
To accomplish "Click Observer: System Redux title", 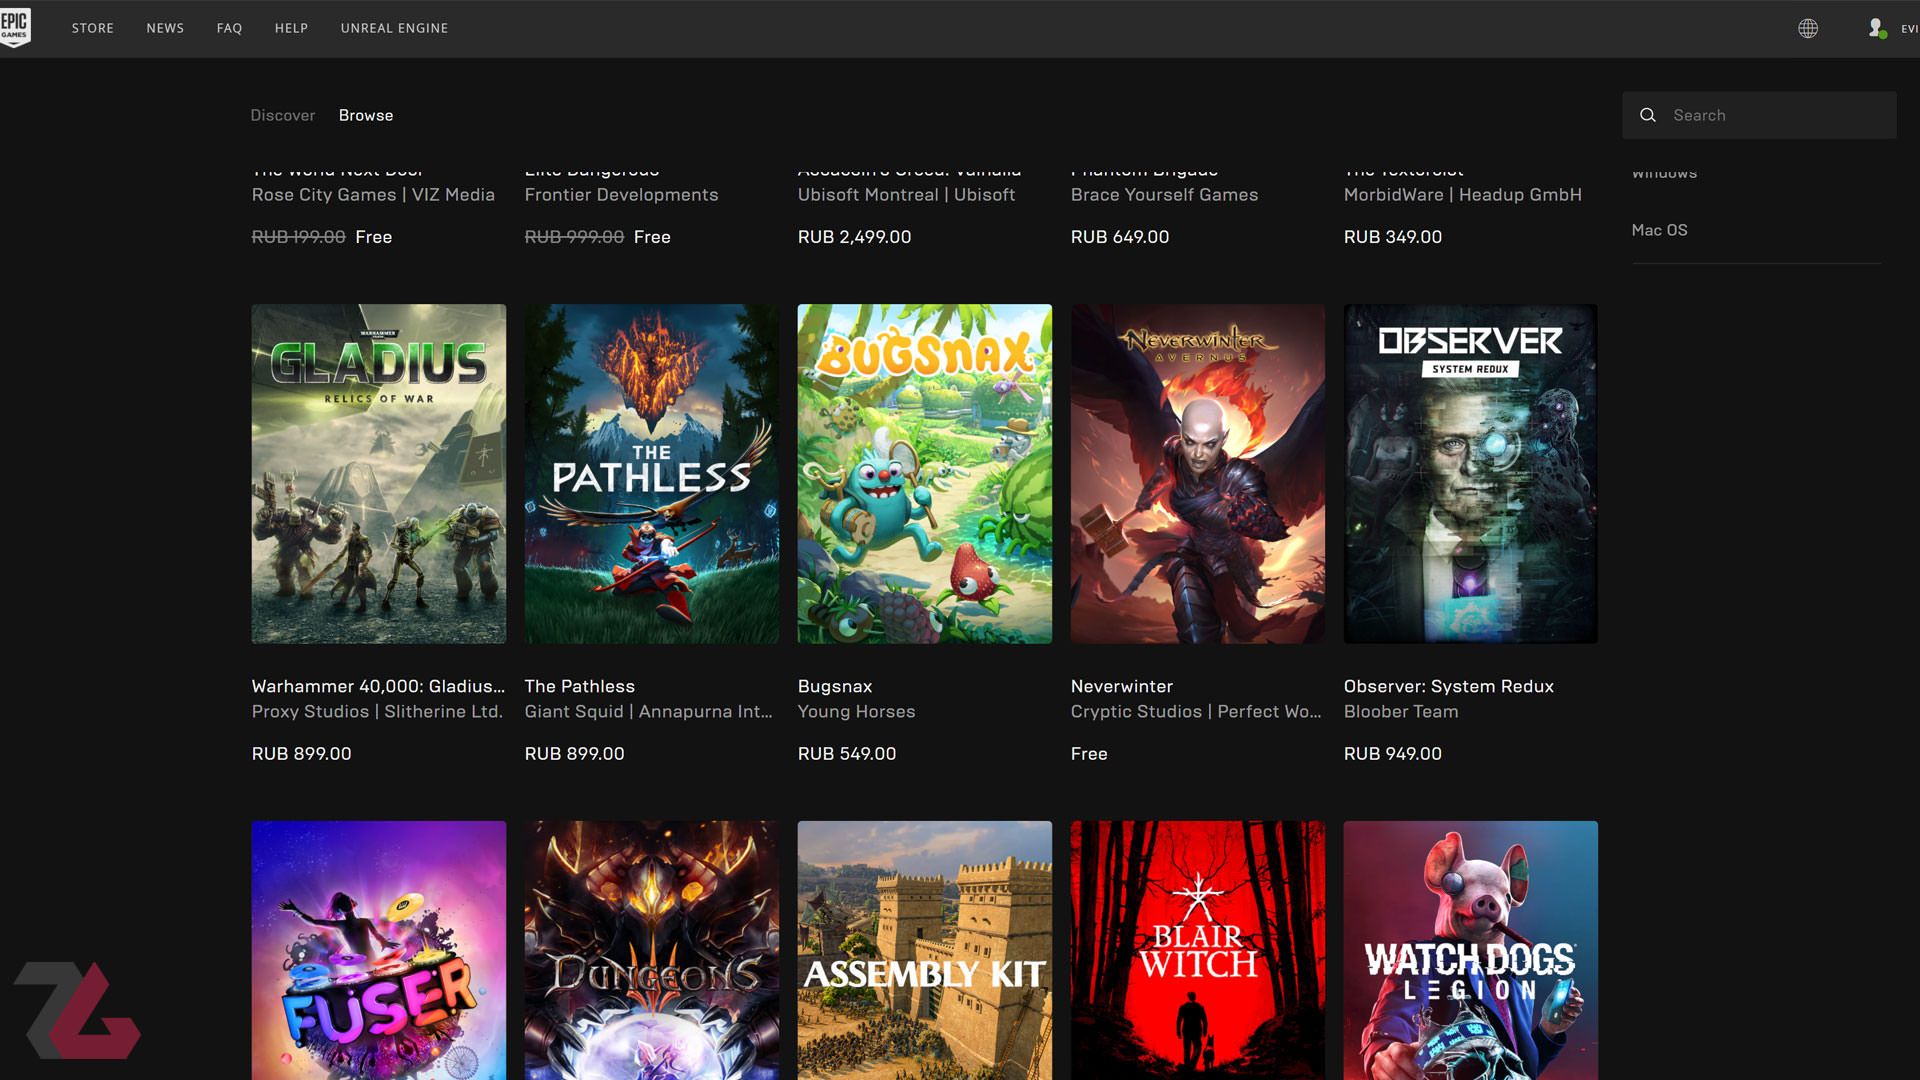I will [x=1449, y=686].
